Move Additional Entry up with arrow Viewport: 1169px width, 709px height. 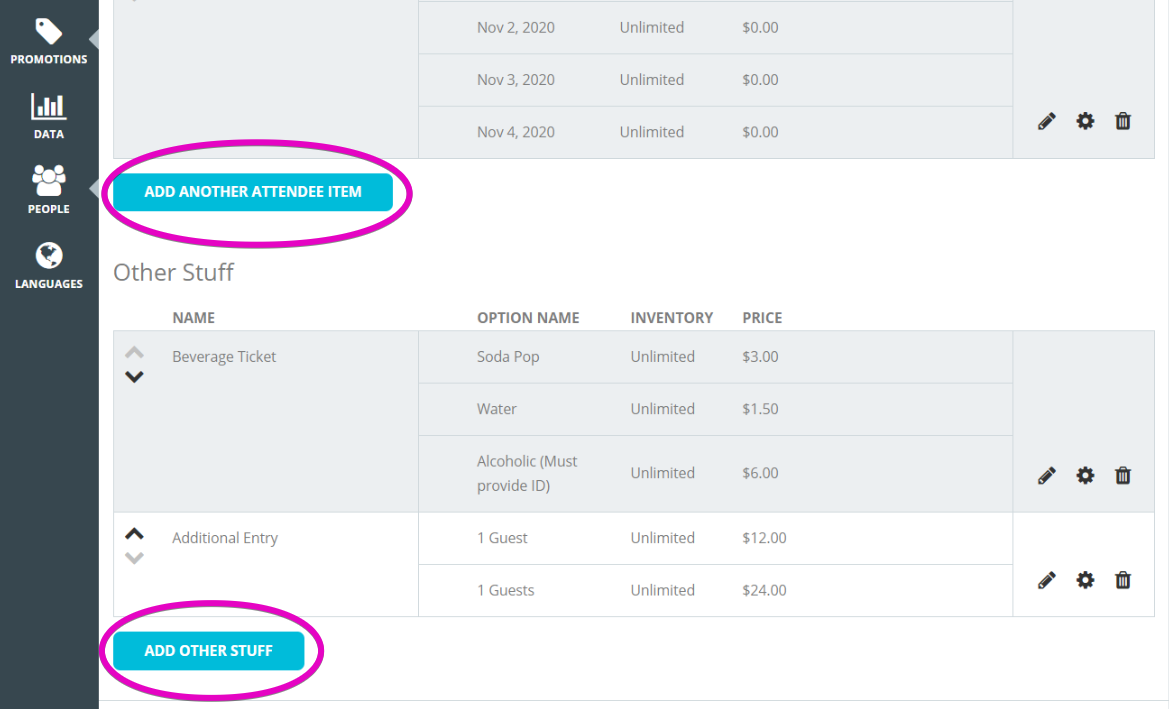click(x=134, y=534)
